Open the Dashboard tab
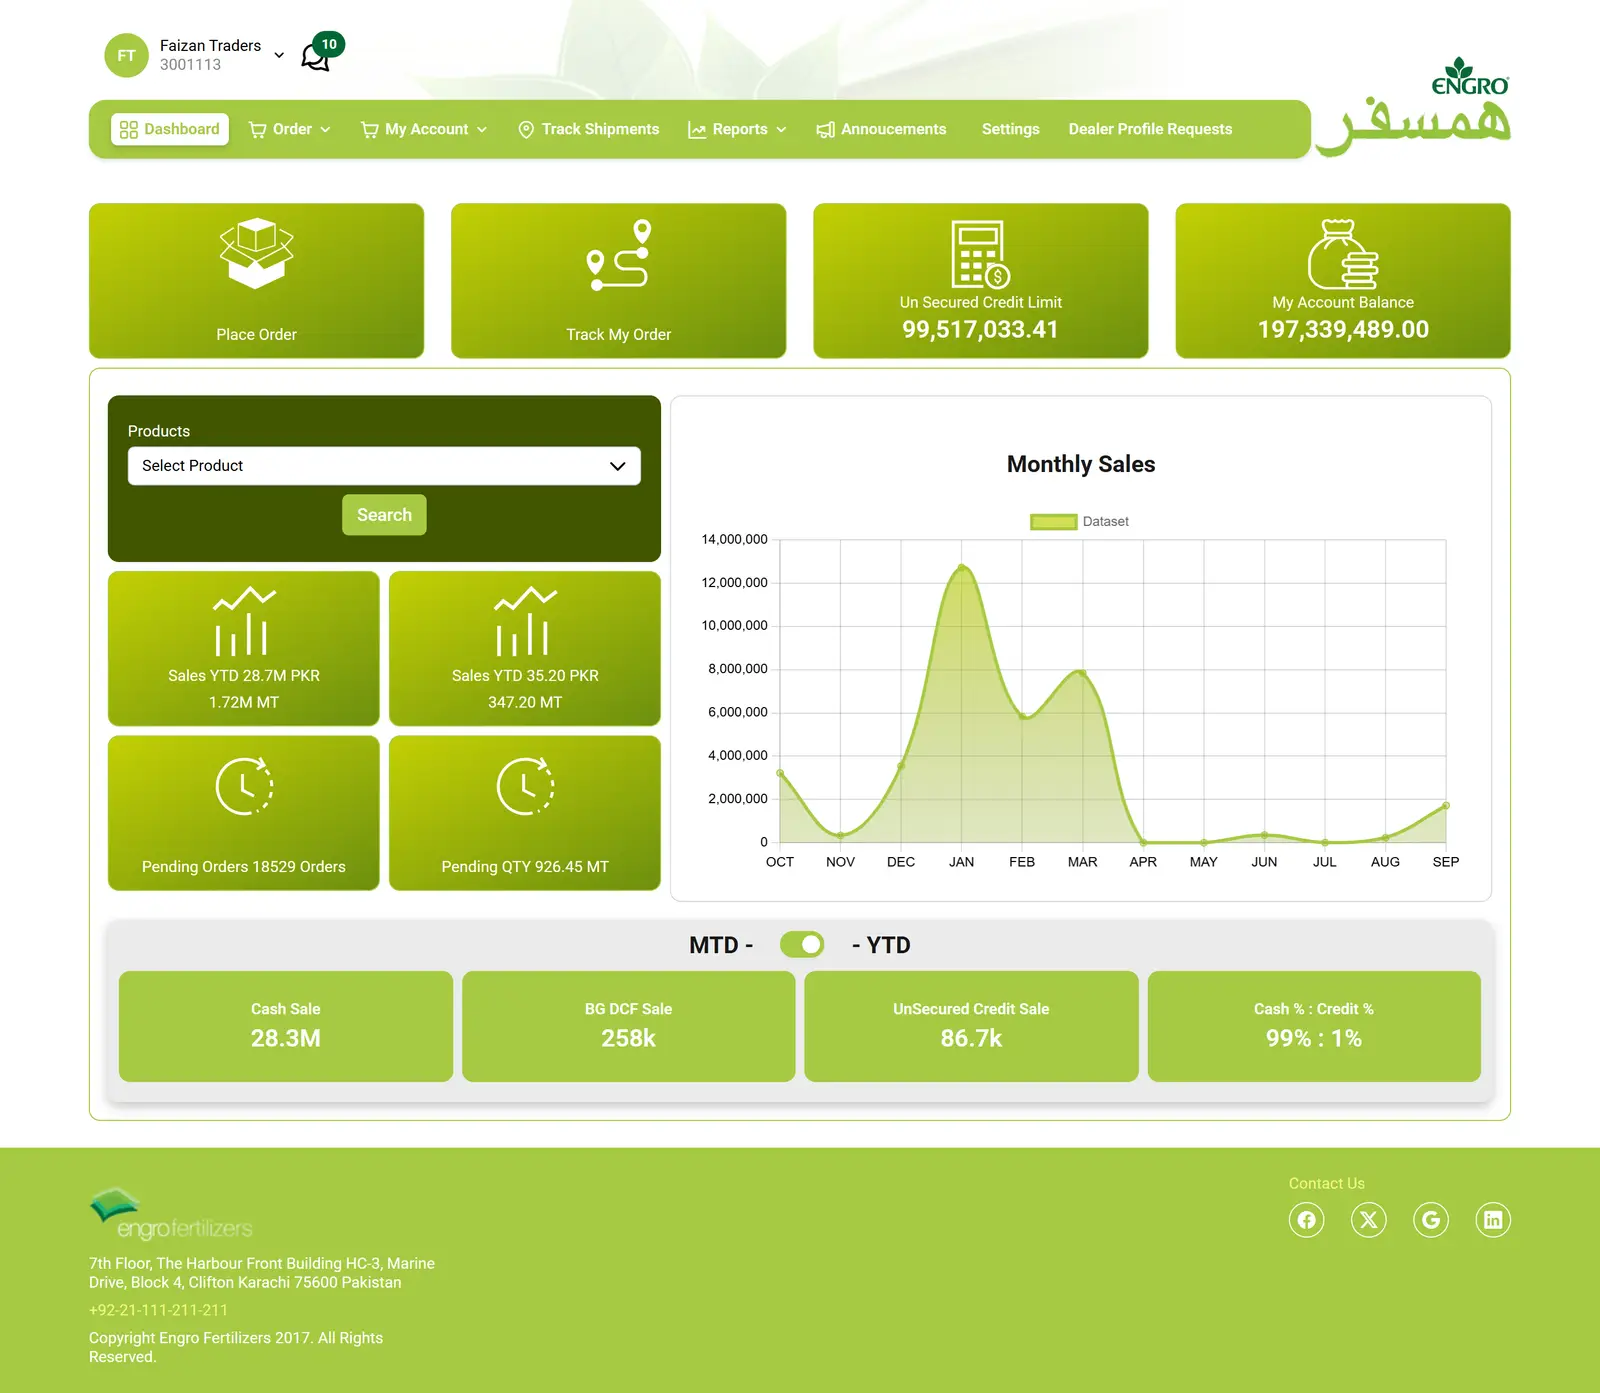Screen dimensions: 1600x1393 [170, 129]
